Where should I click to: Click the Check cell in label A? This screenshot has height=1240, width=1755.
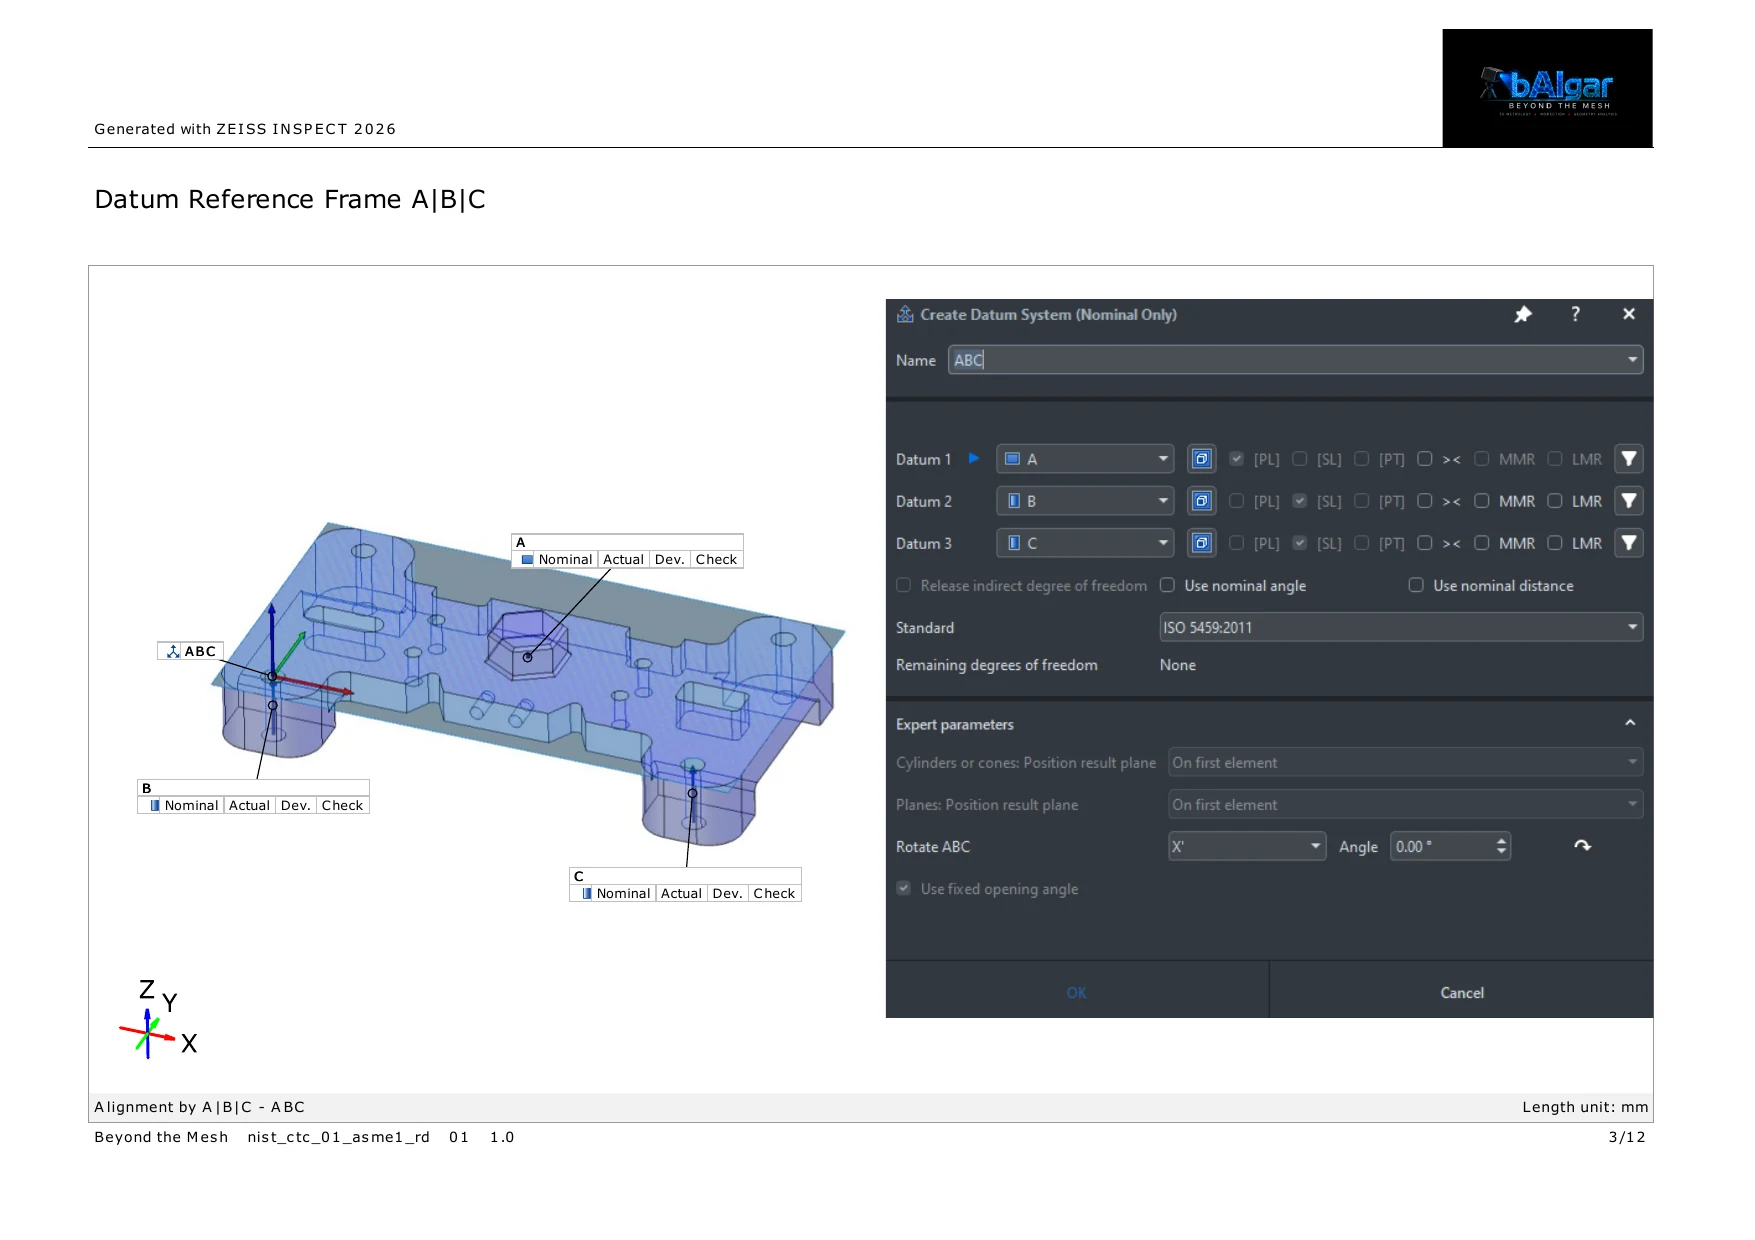click(x=716, y=560)
